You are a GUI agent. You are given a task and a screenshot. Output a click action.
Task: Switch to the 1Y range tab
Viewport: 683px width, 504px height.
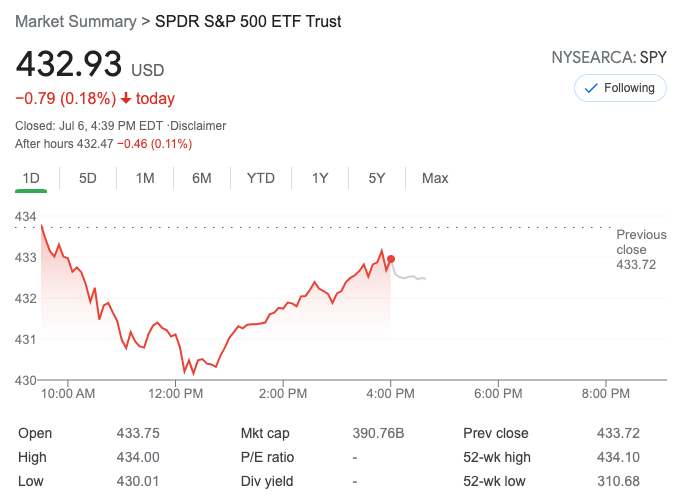(320, 178)
